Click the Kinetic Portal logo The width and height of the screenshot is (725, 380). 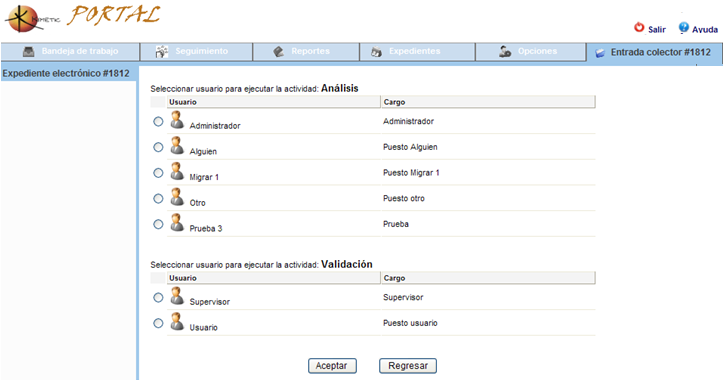82,18
